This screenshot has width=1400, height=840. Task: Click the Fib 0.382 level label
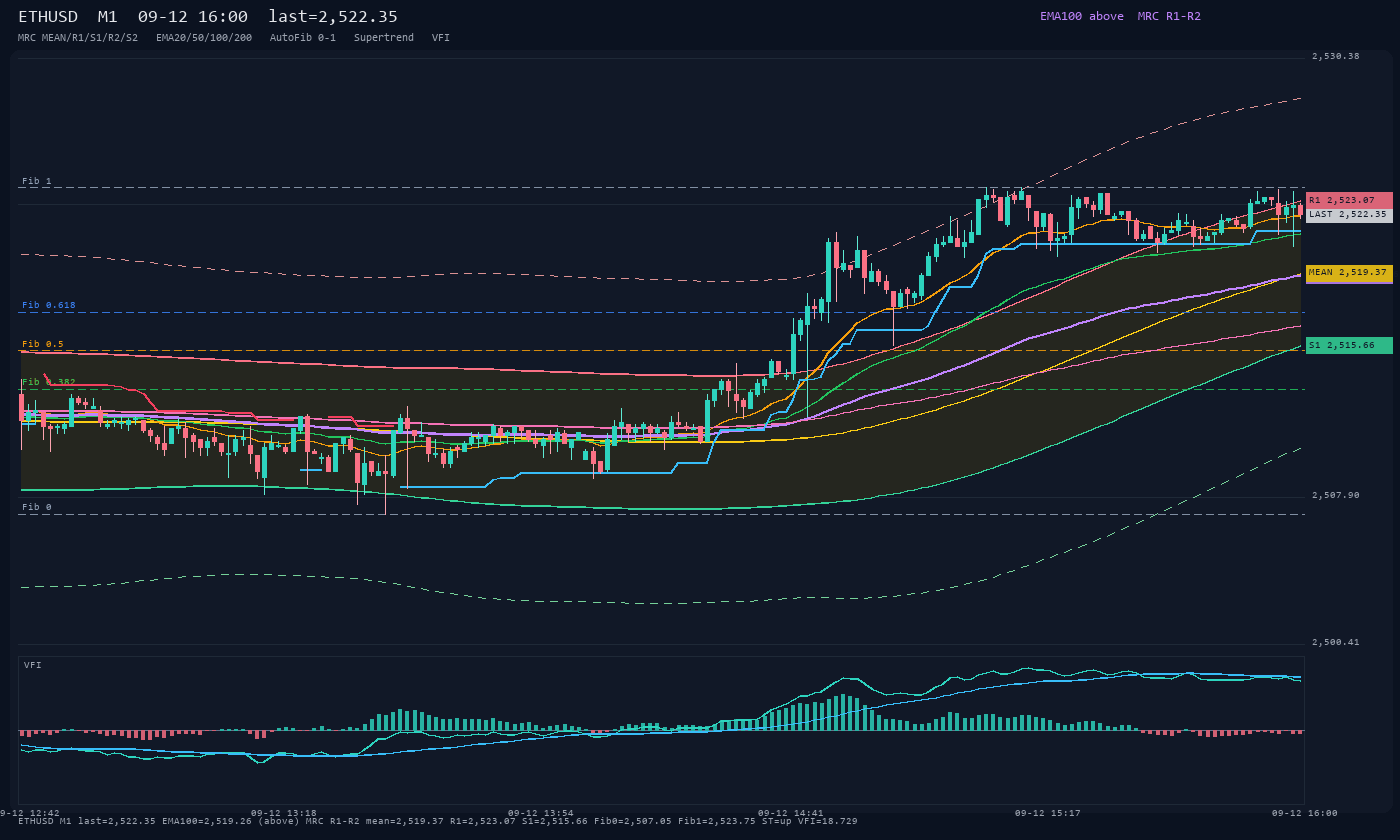pyautogui.click(x=49, y=382)
